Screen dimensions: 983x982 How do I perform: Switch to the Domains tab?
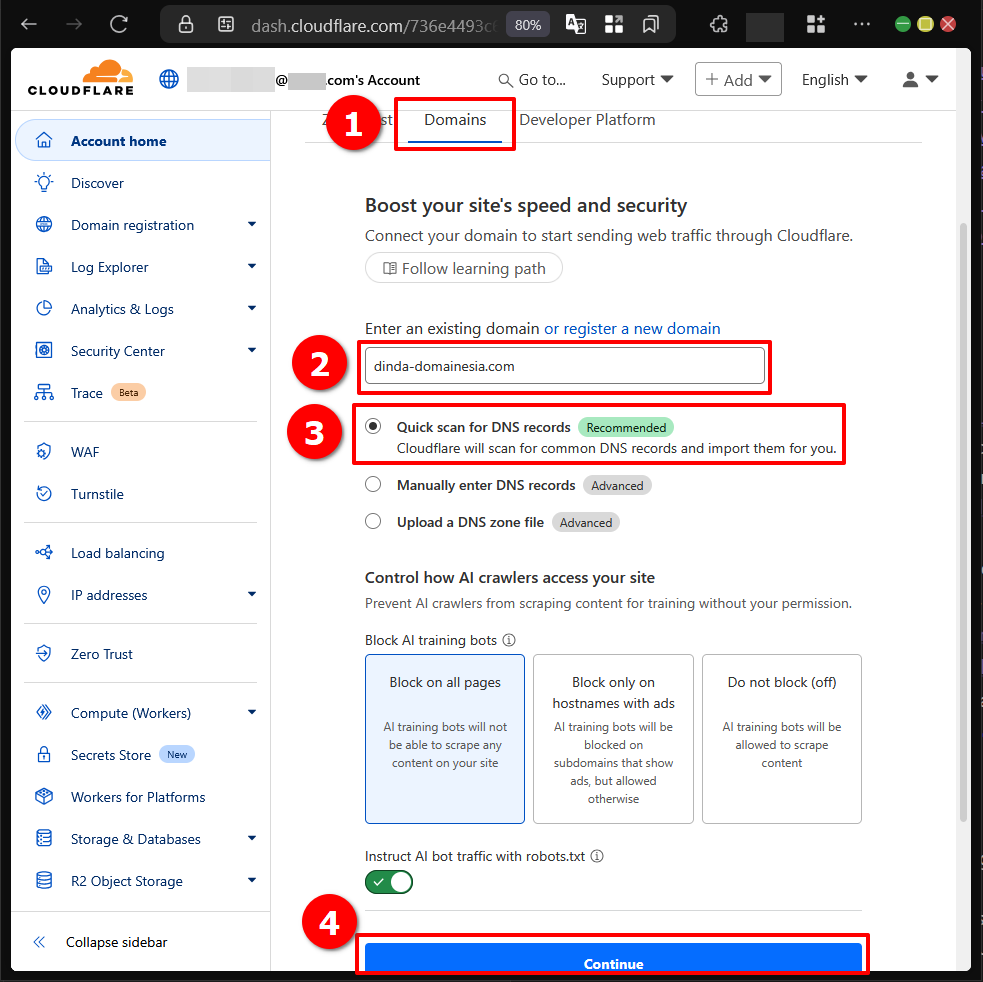tap(455, 120)
